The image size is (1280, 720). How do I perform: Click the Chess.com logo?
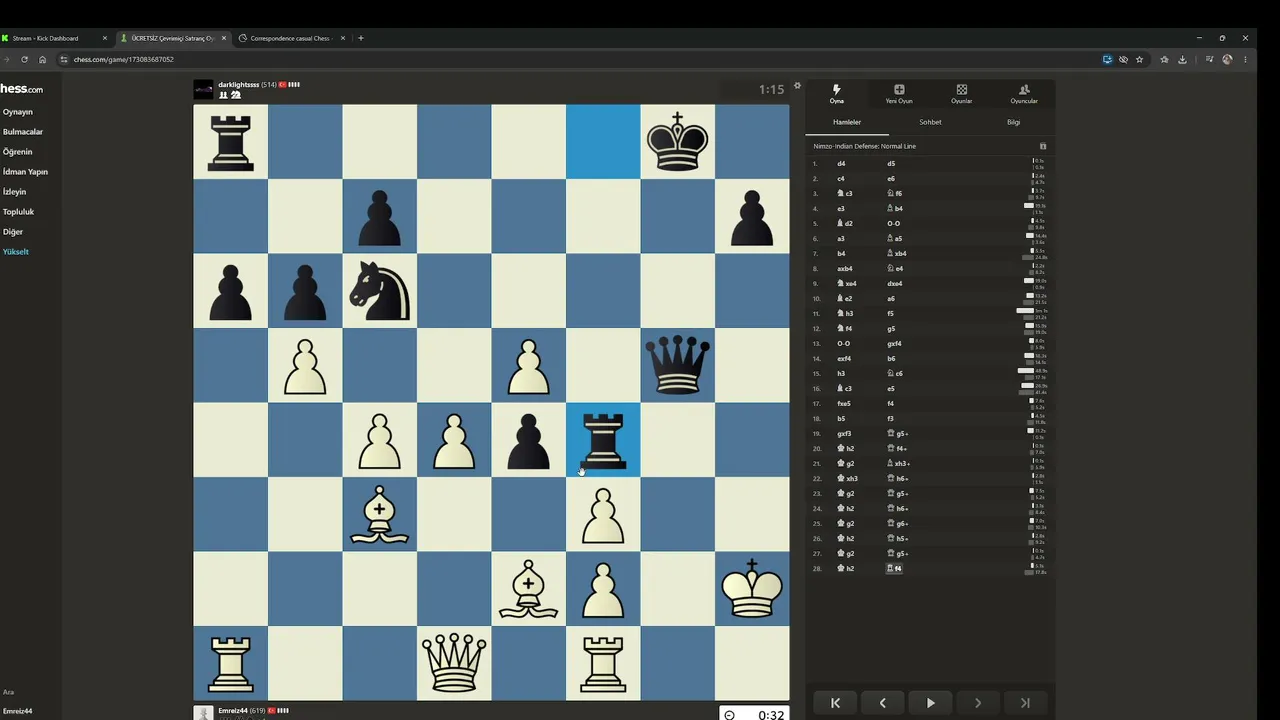[21, 89]
